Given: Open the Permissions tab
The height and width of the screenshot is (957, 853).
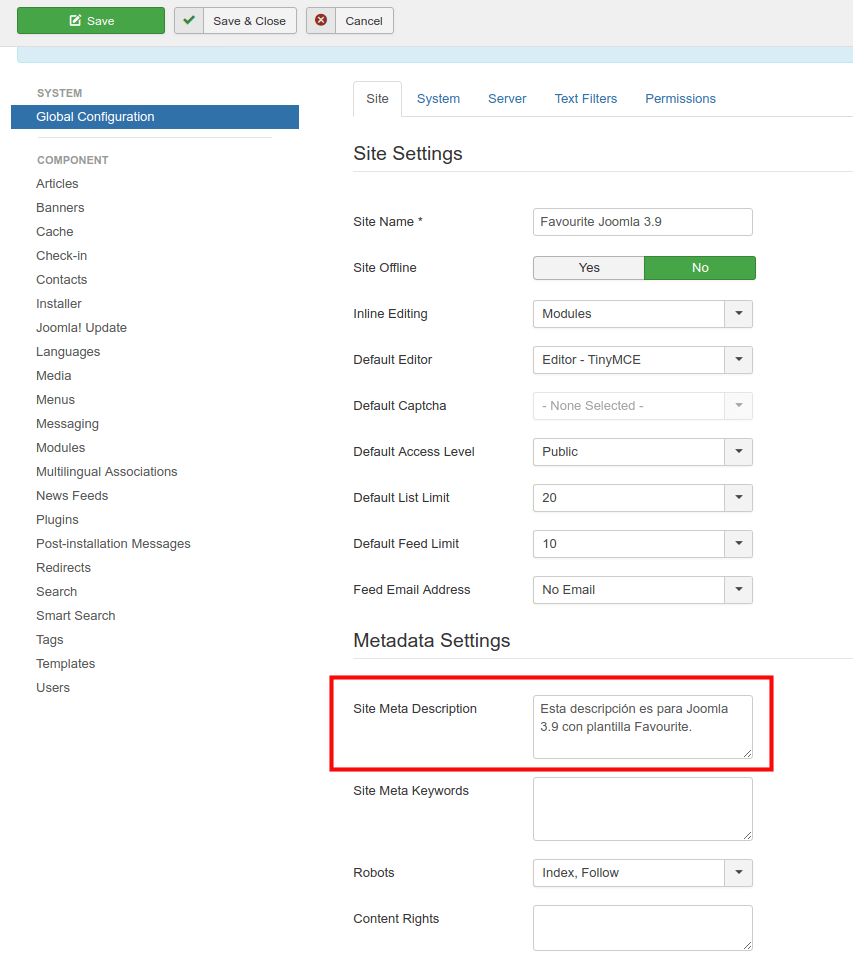Looking at the screenshot, I should pyautogui.click(x=680, y=99).
